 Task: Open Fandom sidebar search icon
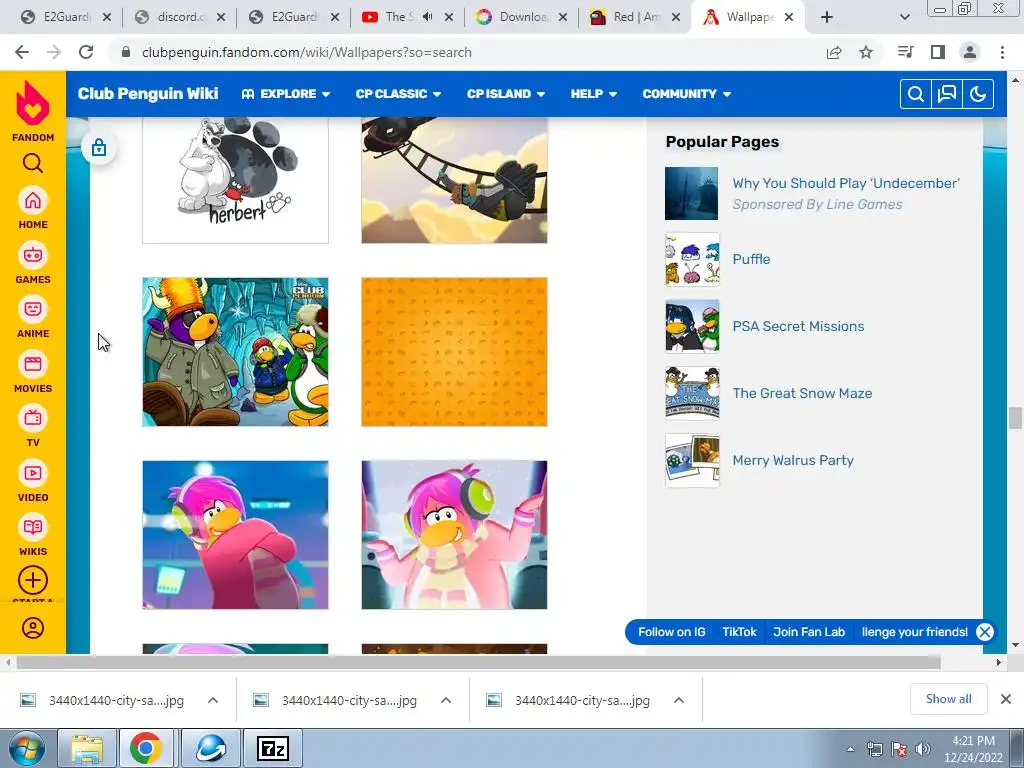33,163
